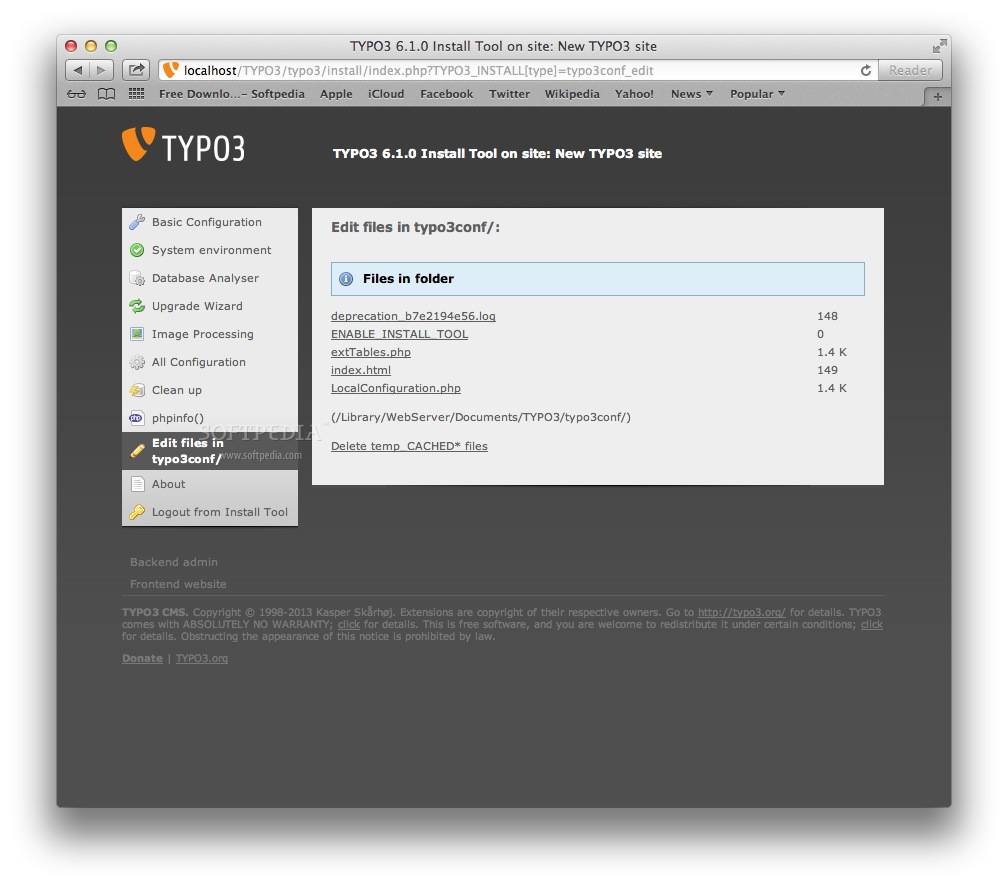1008x886 pixels.
Task: Click the browser Forward arrow
Action: [x=102, y=70]
